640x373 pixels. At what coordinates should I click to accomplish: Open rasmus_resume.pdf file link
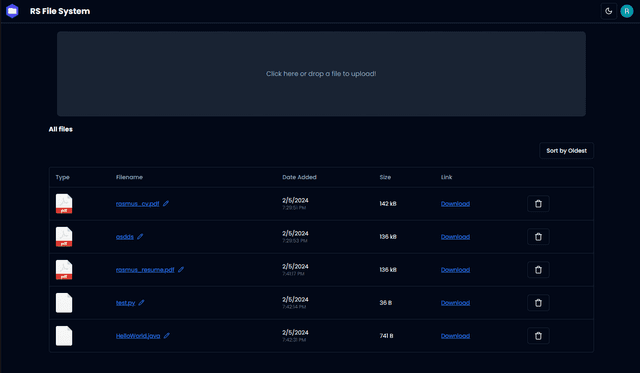coord(145,270)
